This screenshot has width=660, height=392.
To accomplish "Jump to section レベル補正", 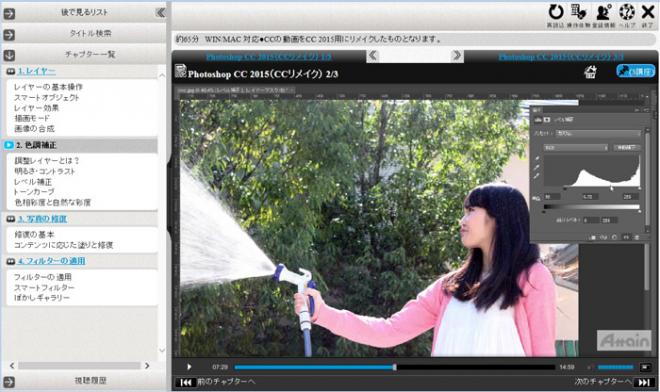I will 33,182.
